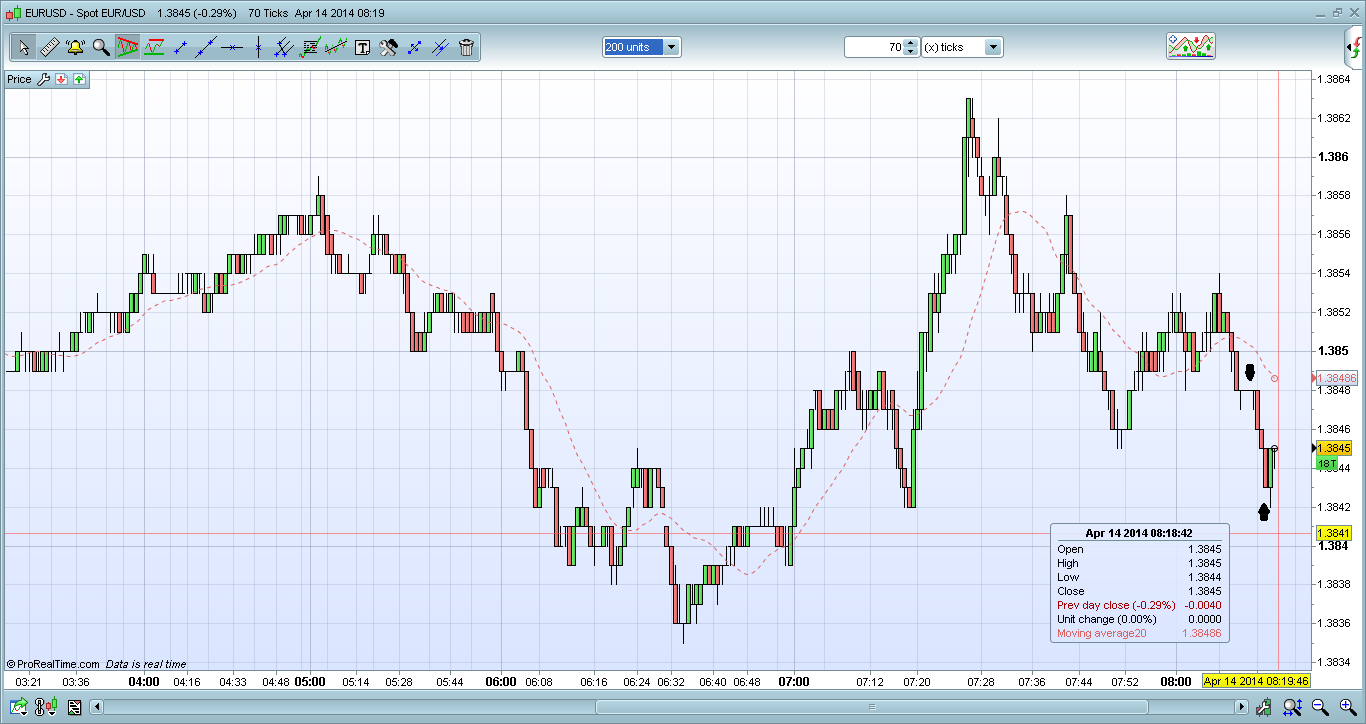Click the green 181 tick counter label
Screen dimensions: 1366x724
click(x=1327, y=464)
